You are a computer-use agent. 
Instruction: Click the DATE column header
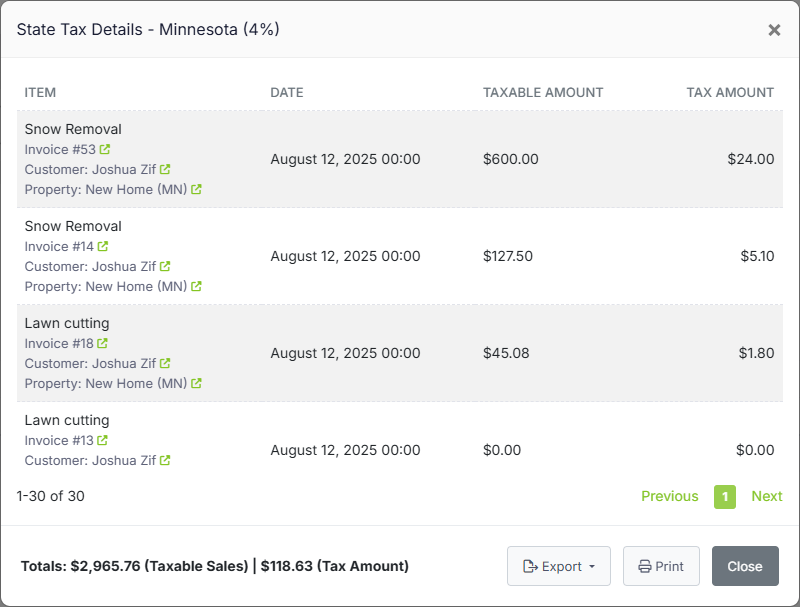[x=287, y=92]
